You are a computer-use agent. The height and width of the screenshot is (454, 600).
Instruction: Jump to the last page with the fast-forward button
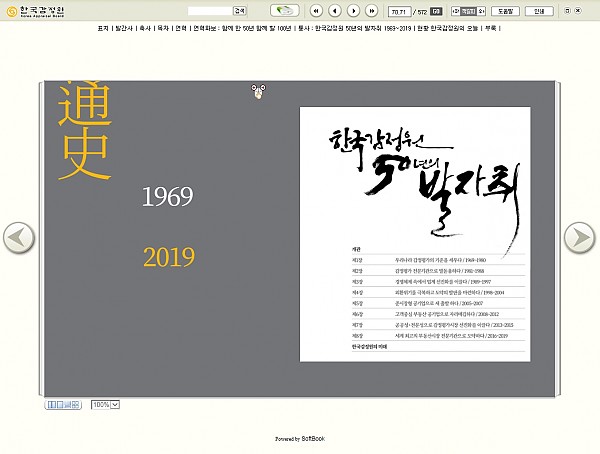click(x=372, y=11)
